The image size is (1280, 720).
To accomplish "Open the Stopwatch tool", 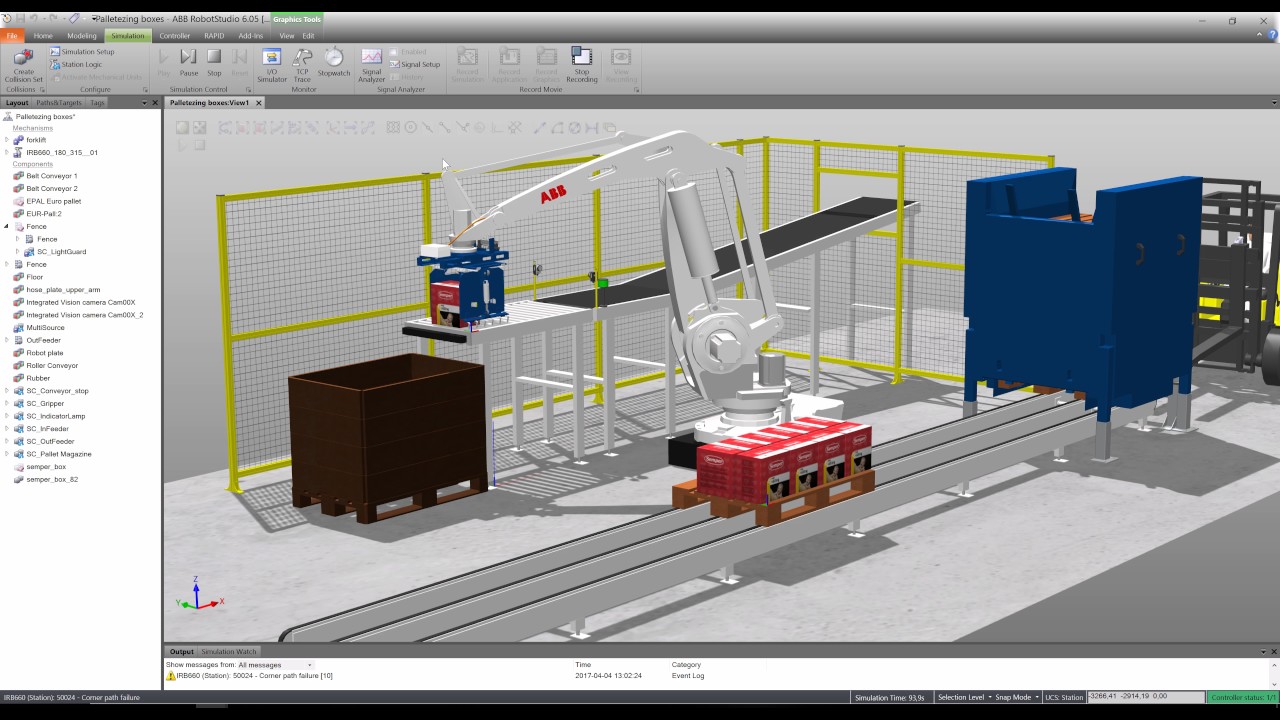I will point(334,63).
